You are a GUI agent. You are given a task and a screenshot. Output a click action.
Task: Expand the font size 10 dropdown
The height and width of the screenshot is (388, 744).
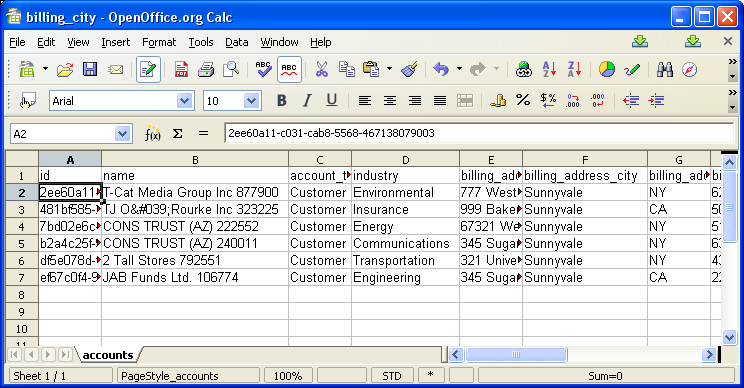[x=251, y=101]
